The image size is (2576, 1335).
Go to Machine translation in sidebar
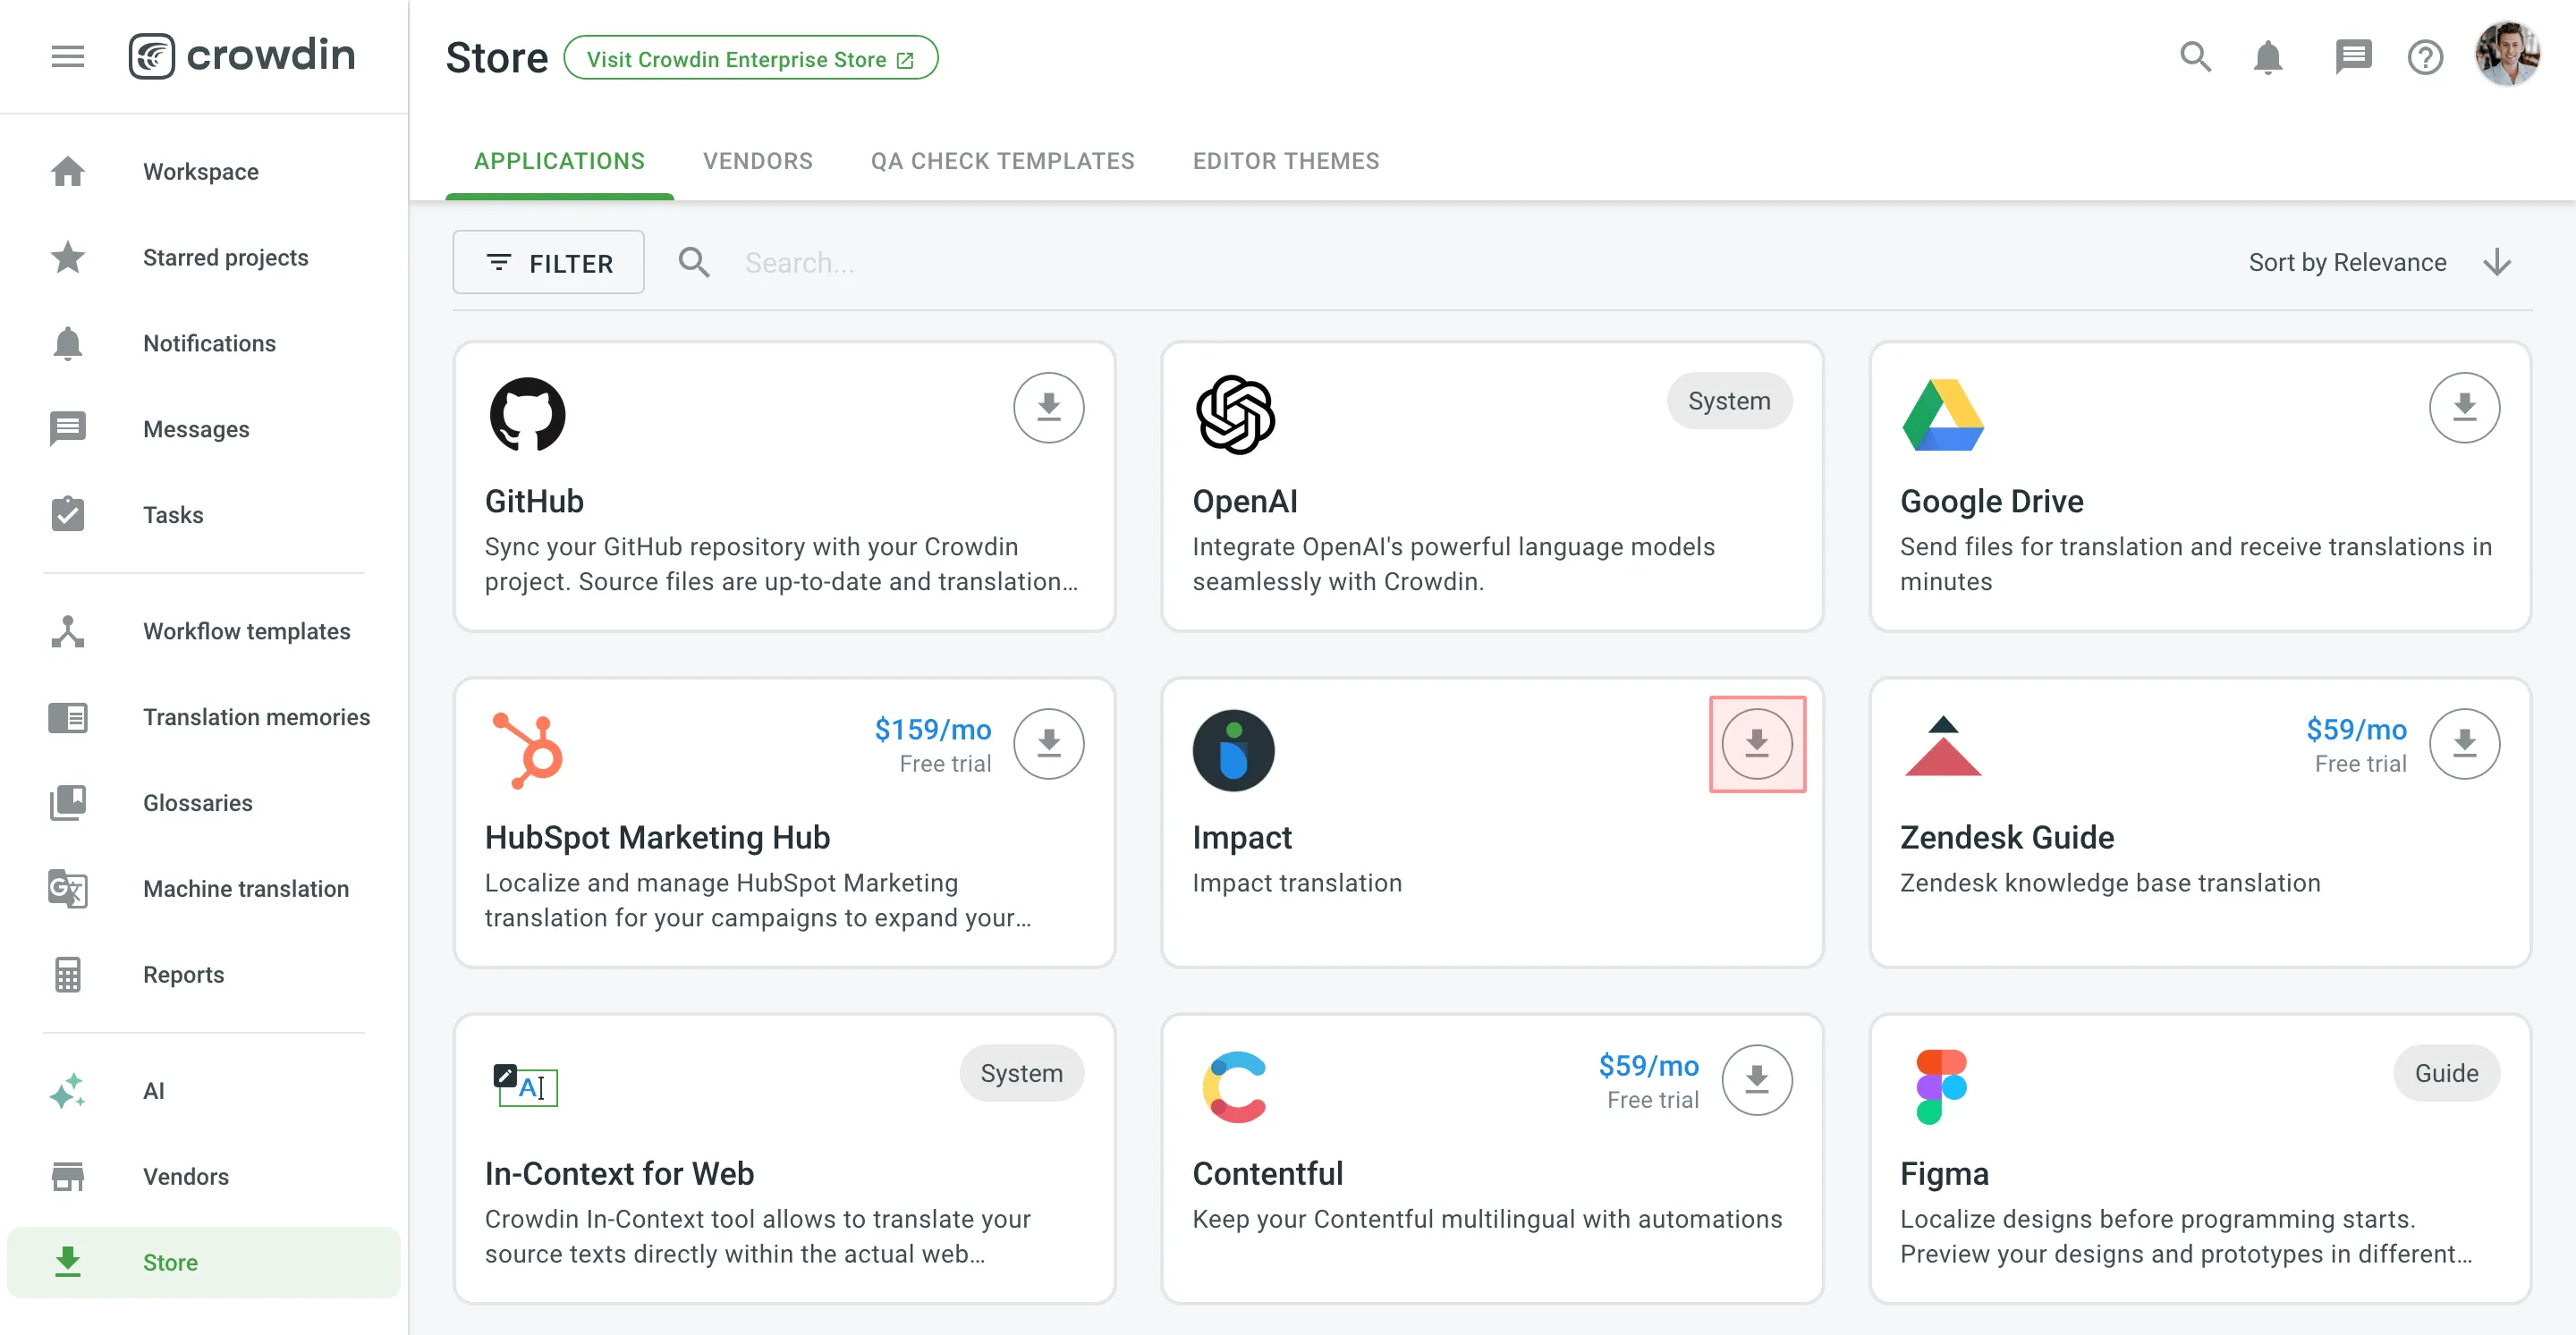tap(245, 888)
